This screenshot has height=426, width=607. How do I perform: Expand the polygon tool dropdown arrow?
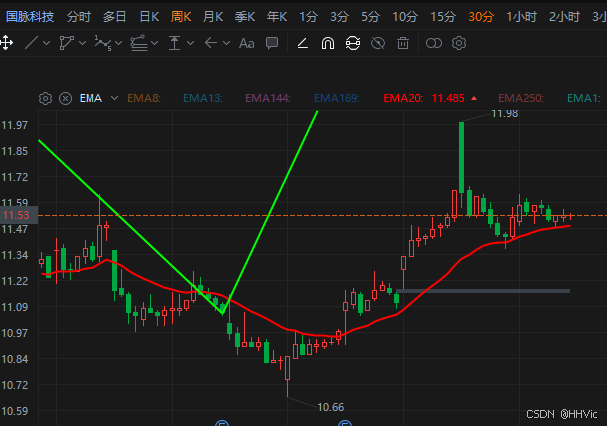click(82, 43)
